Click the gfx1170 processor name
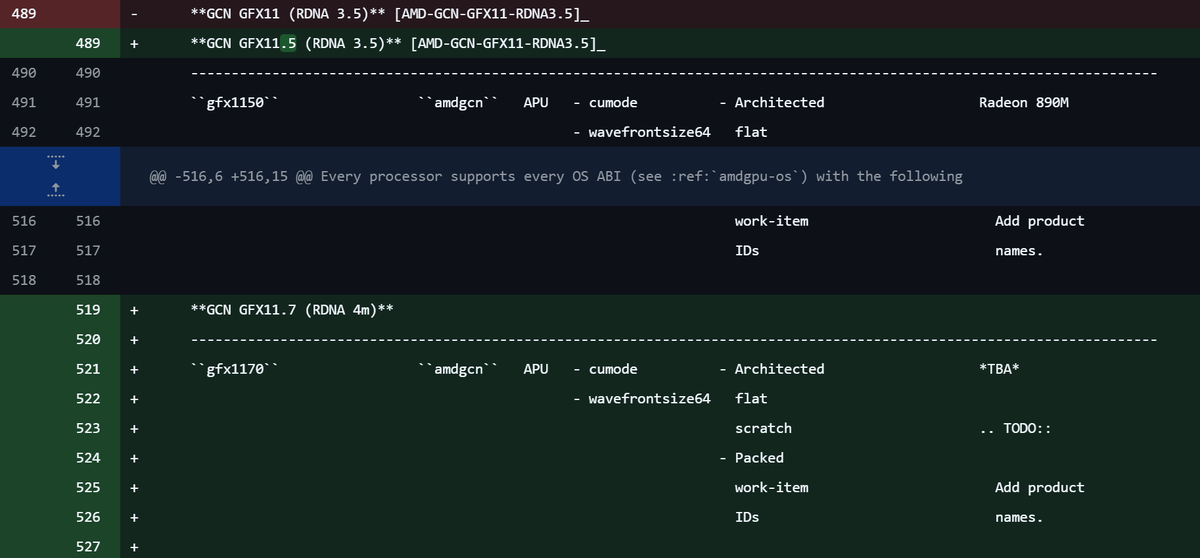 234,369
